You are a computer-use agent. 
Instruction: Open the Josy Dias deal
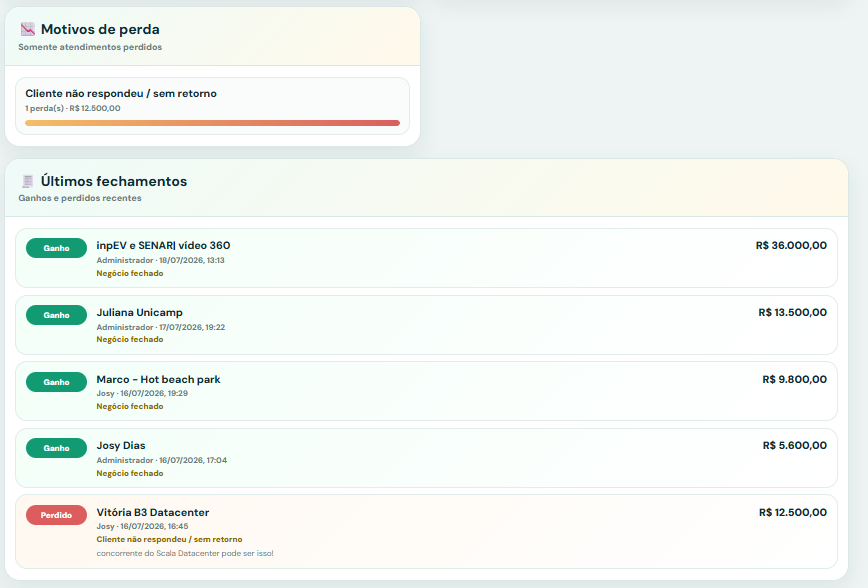121,446
